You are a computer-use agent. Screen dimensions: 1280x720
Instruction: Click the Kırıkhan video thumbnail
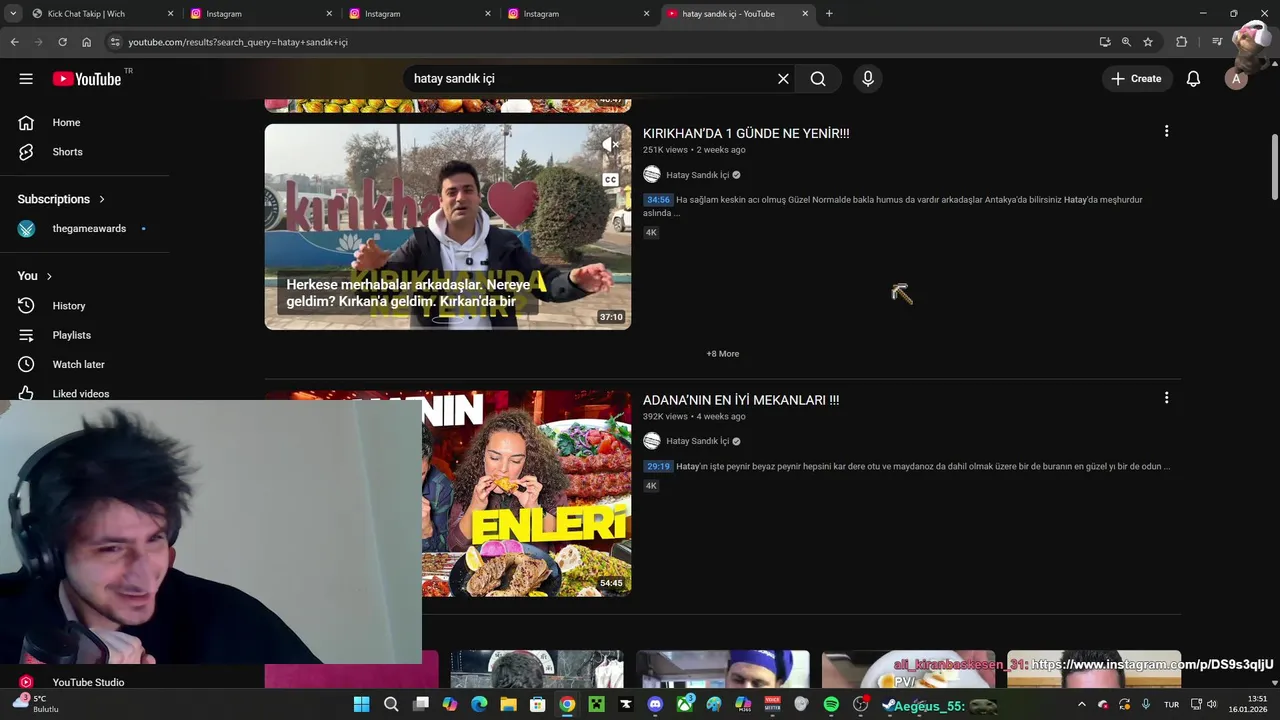(x=448, y=227)
